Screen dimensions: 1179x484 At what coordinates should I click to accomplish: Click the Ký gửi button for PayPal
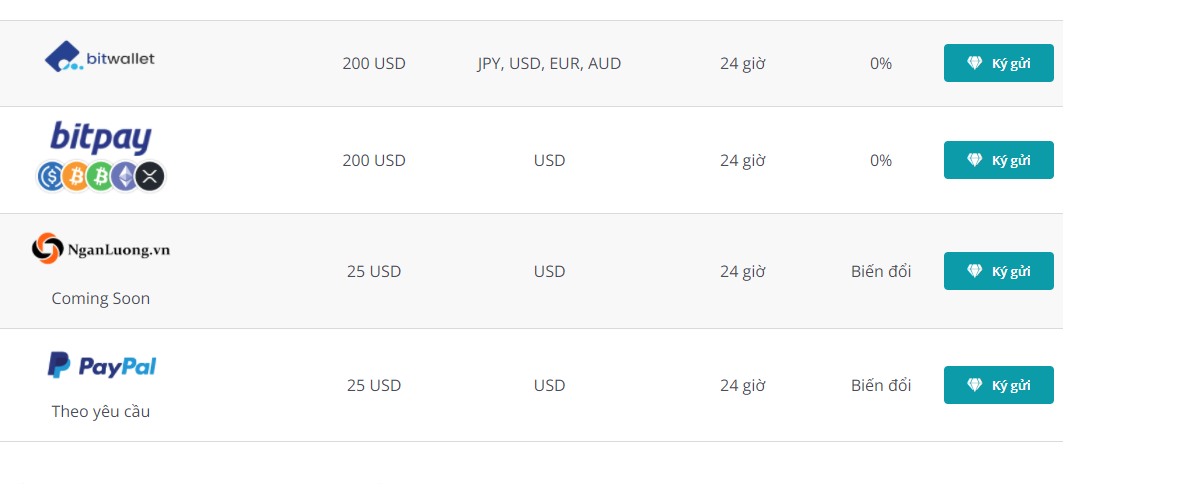point(999,386)
